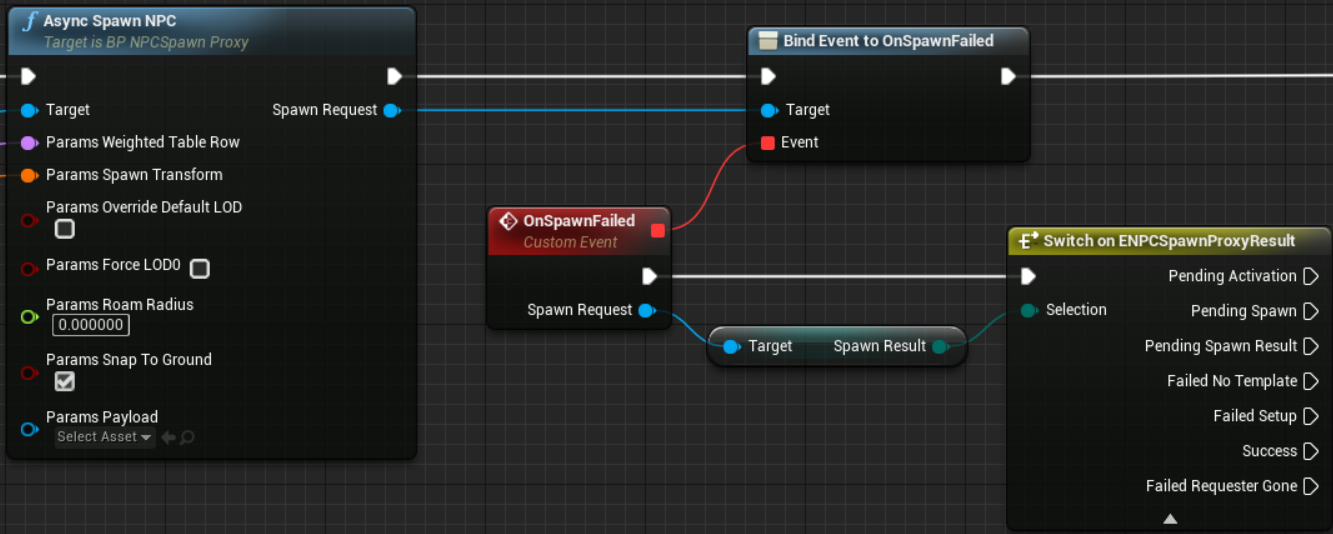Click the Spawn Result output pin
This screenshot has height=534, width=1333.
point(939,347)
